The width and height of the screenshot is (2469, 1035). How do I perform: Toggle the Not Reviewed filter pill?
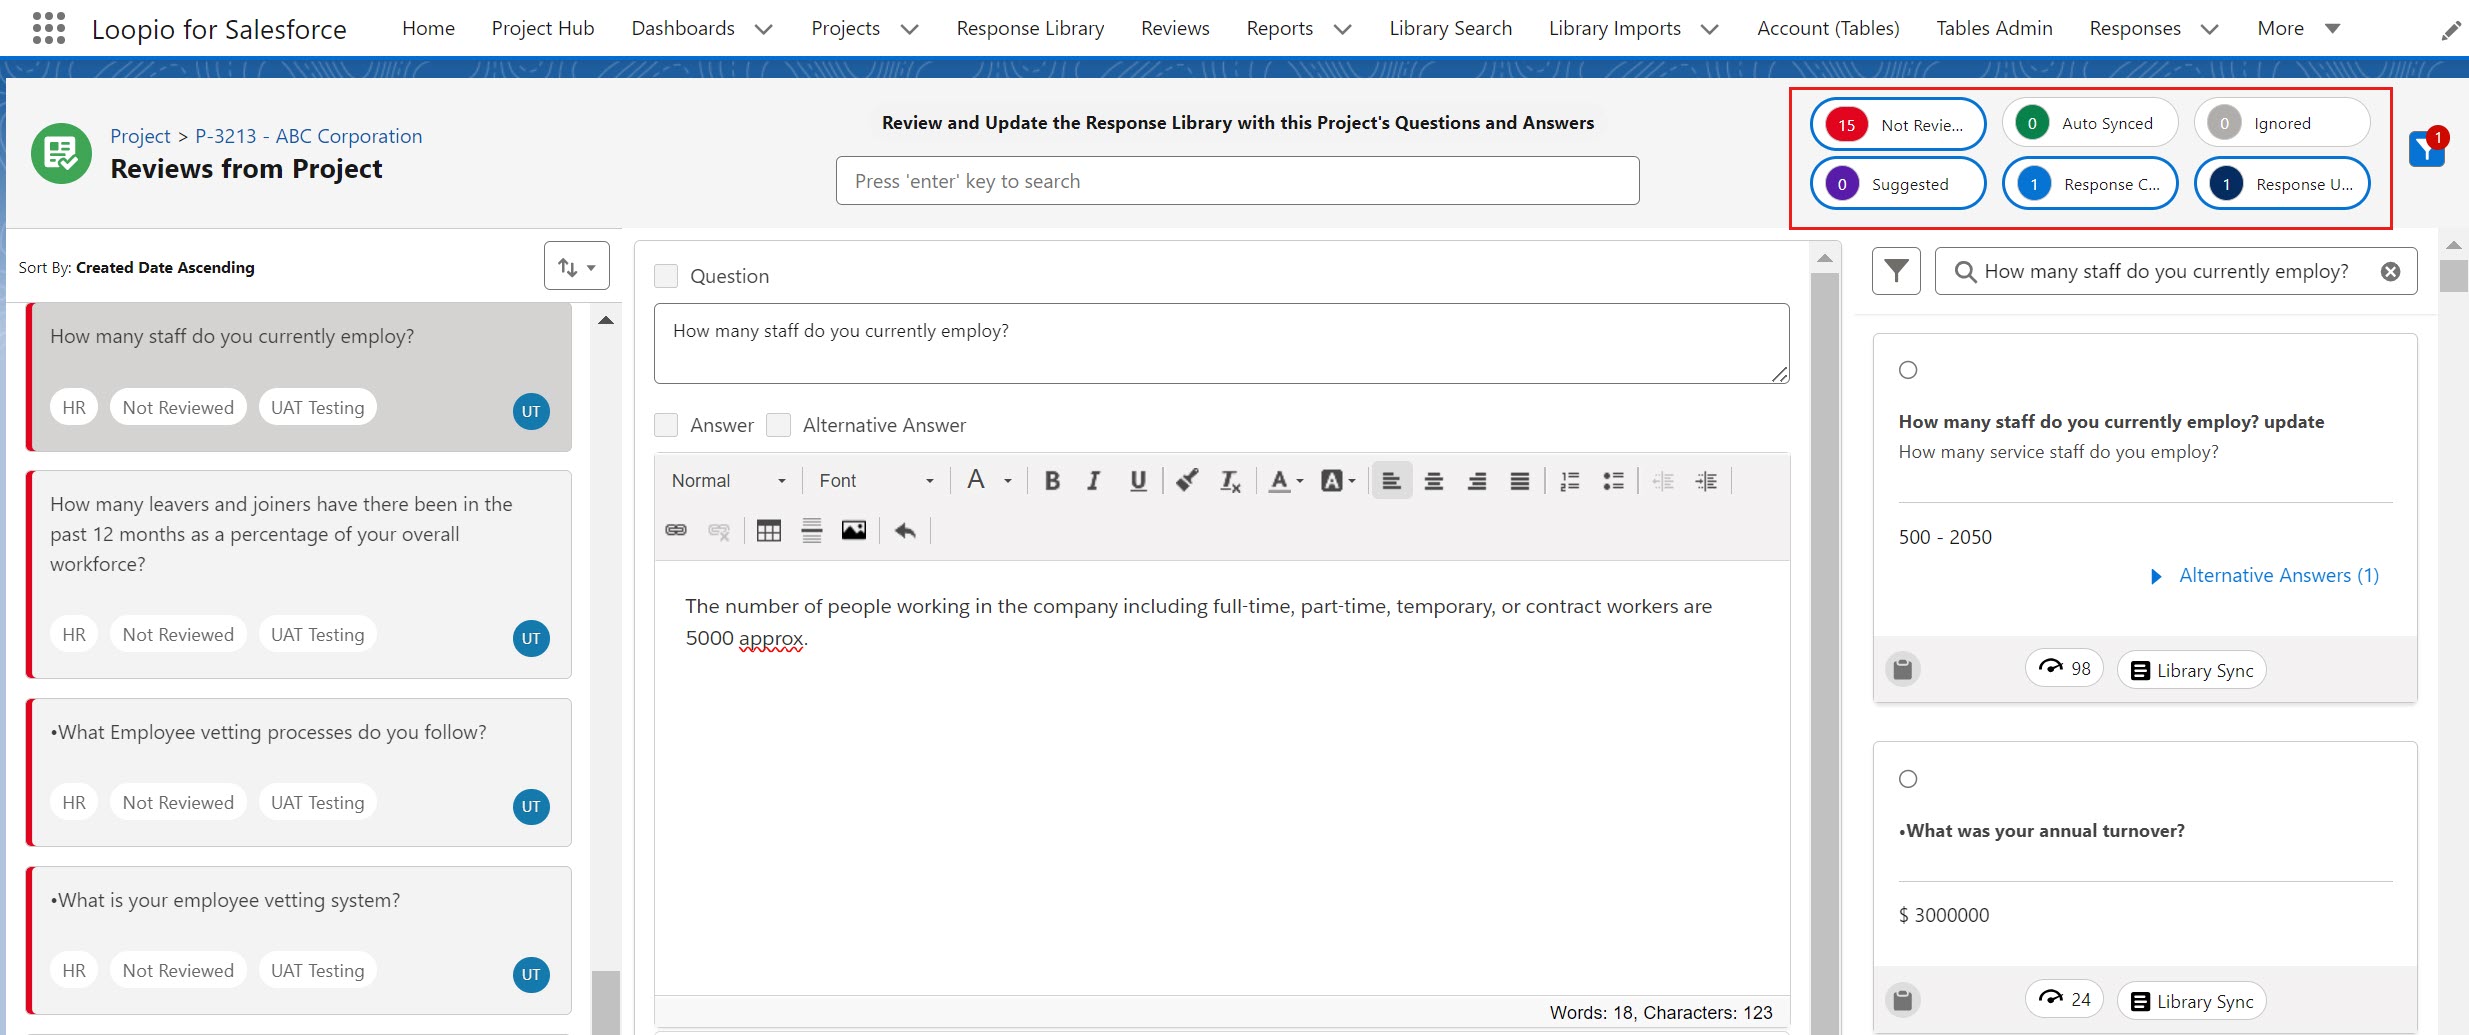pyautogui.click(x=1898, y=124)
